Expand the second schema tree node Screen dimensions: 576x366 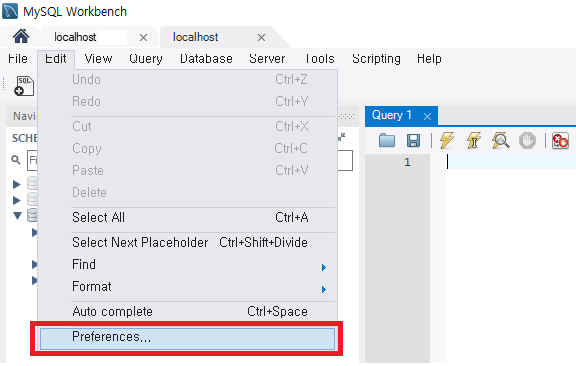pyautogui.click(x=17, y=200)
